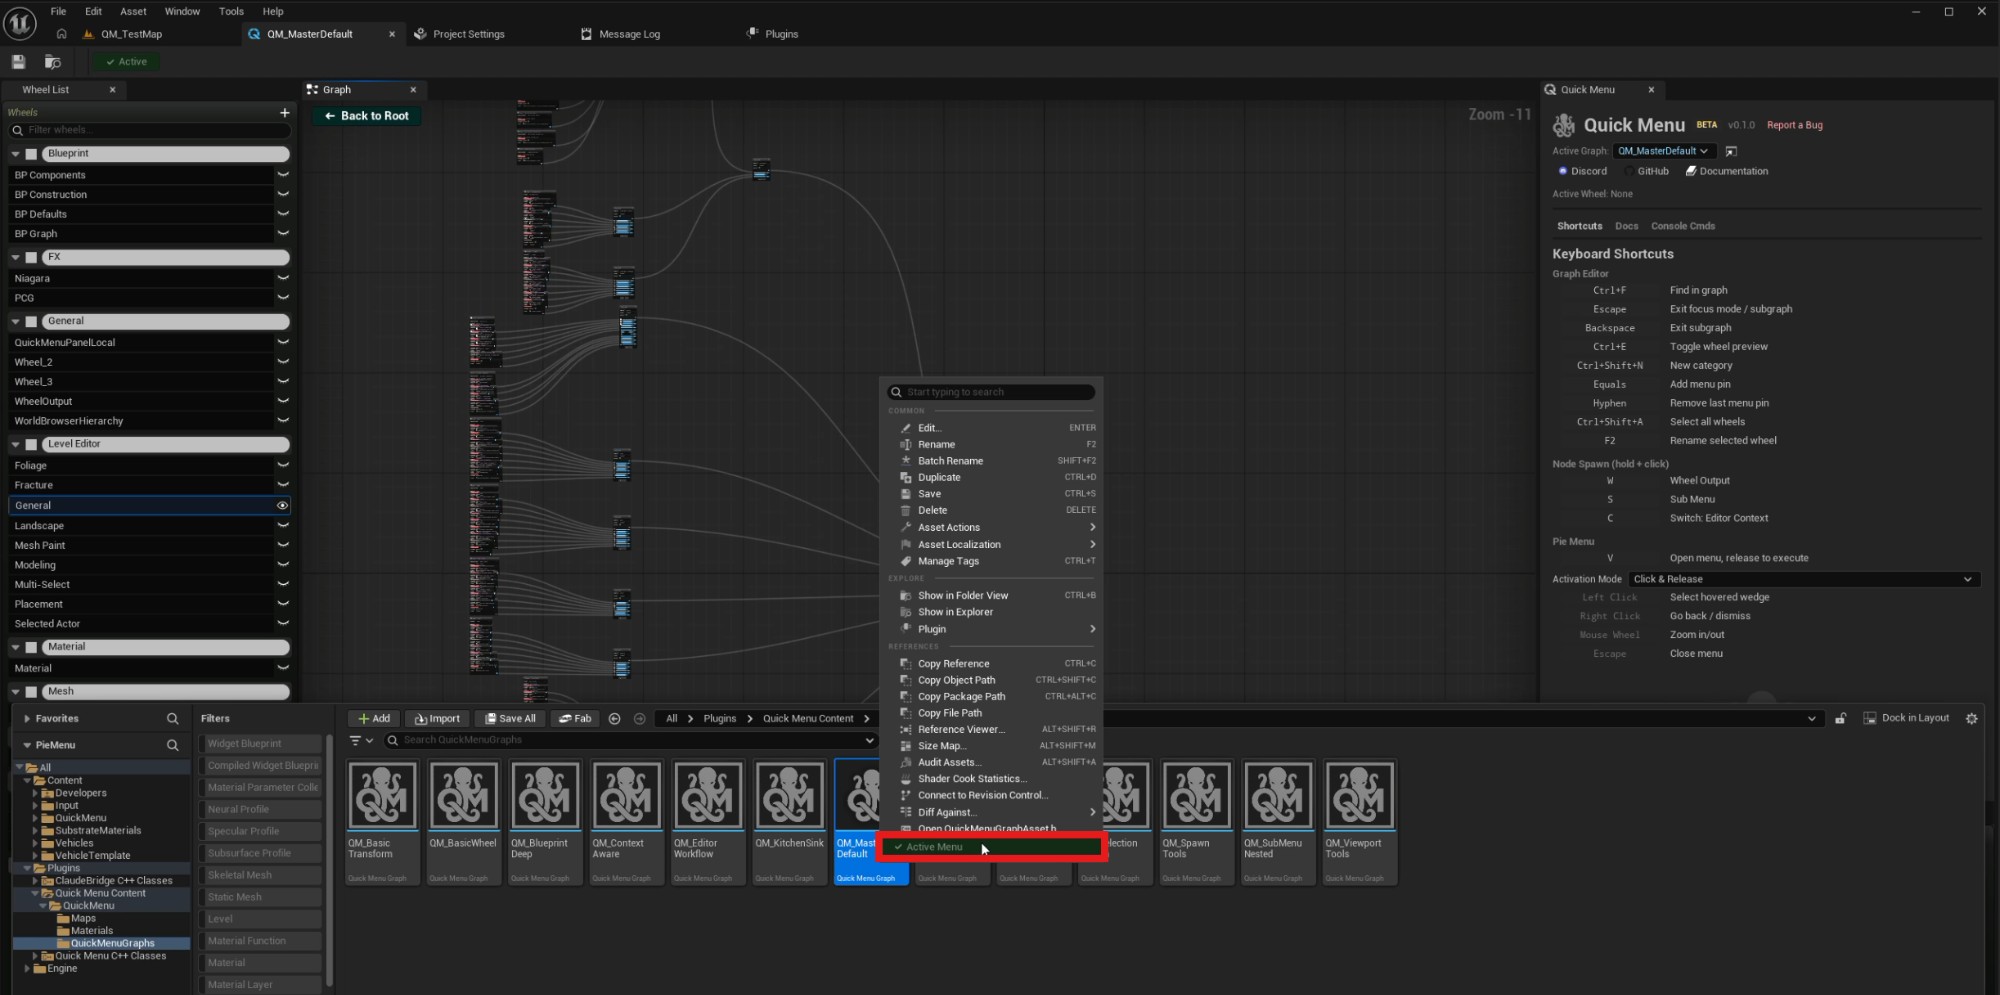Toggle the Blueprint category checkbox
This screenshot has width=2000, height=995.
pyautogui.click(x=31, y=154)
